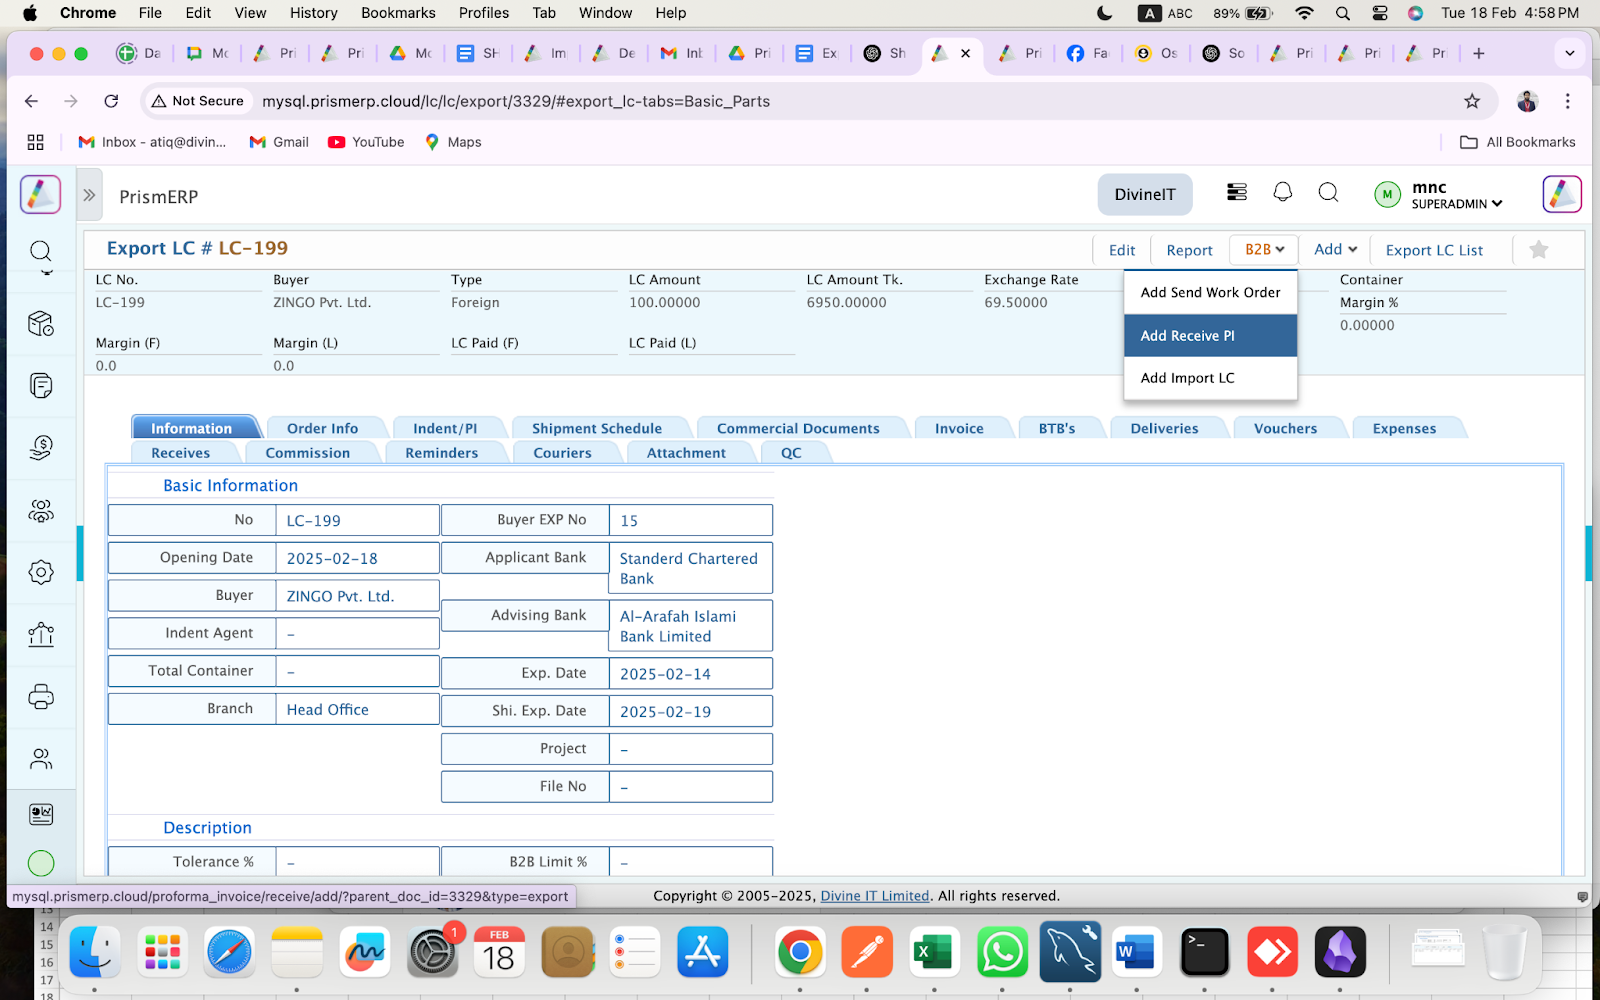The image size is (1600, 1000).
Task: Choose Add Import LC
Action: tap(1210, 377)
